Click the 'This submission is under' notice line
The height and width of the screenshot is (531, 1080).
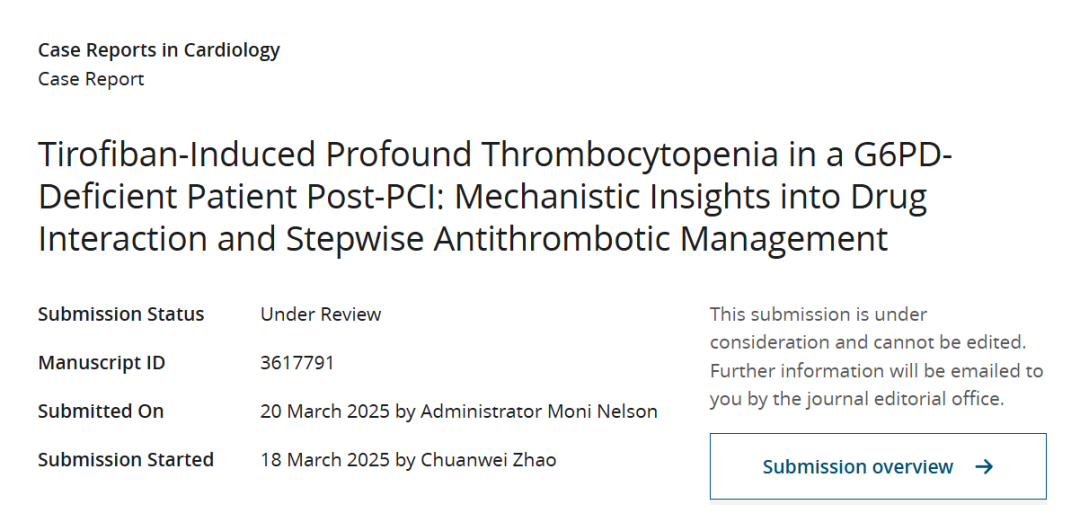[x=819, y=314]
